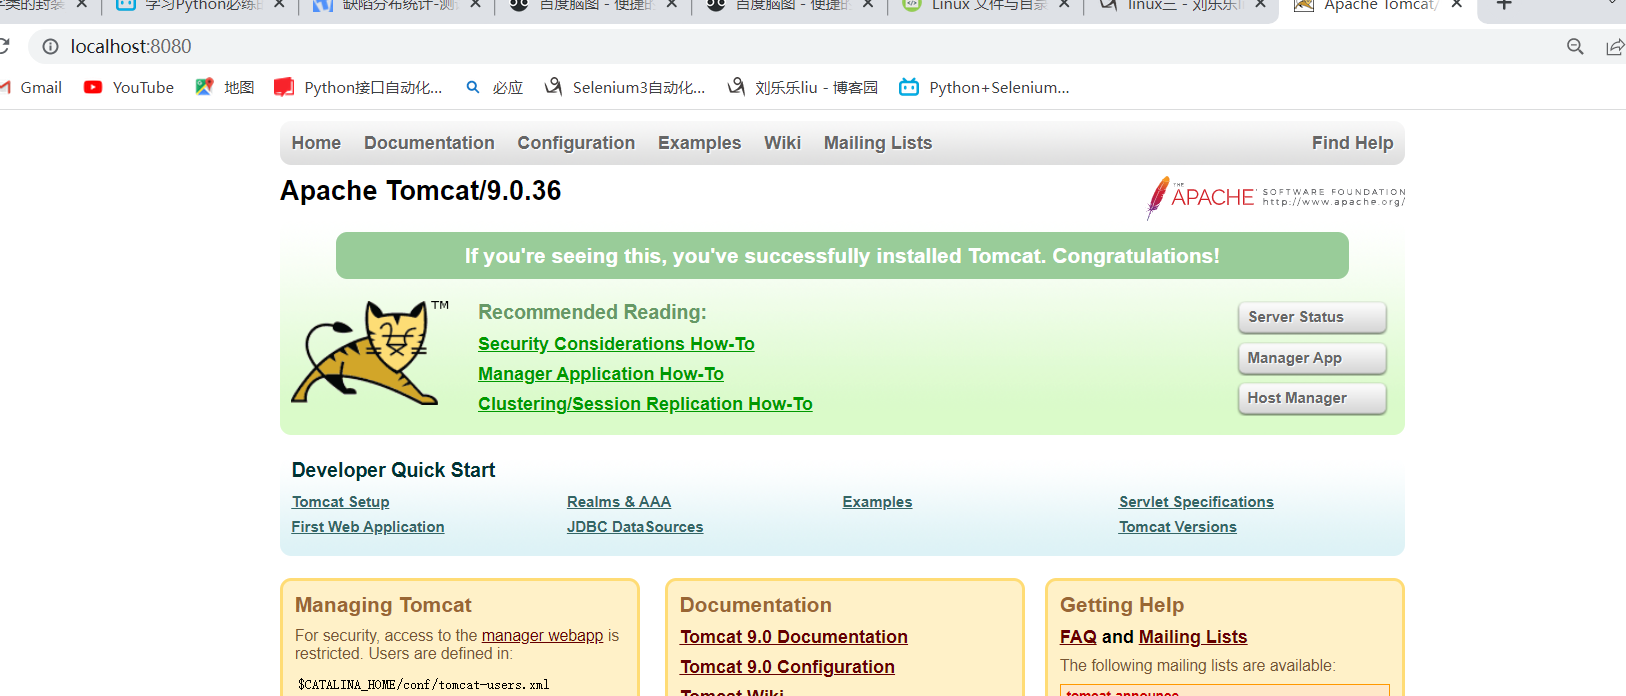Open the zoom magnifier icon in address bar

coord(1575,47)
